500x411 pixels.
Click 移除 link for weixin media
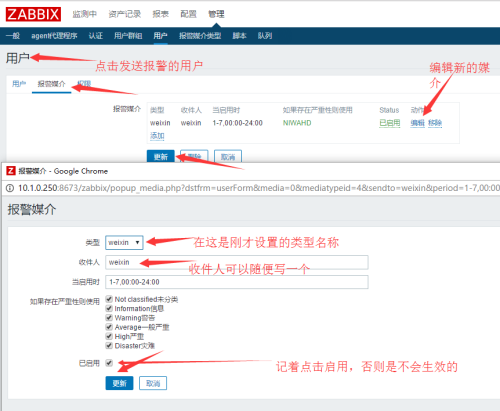pyautogui.click(x=435, y=123)
